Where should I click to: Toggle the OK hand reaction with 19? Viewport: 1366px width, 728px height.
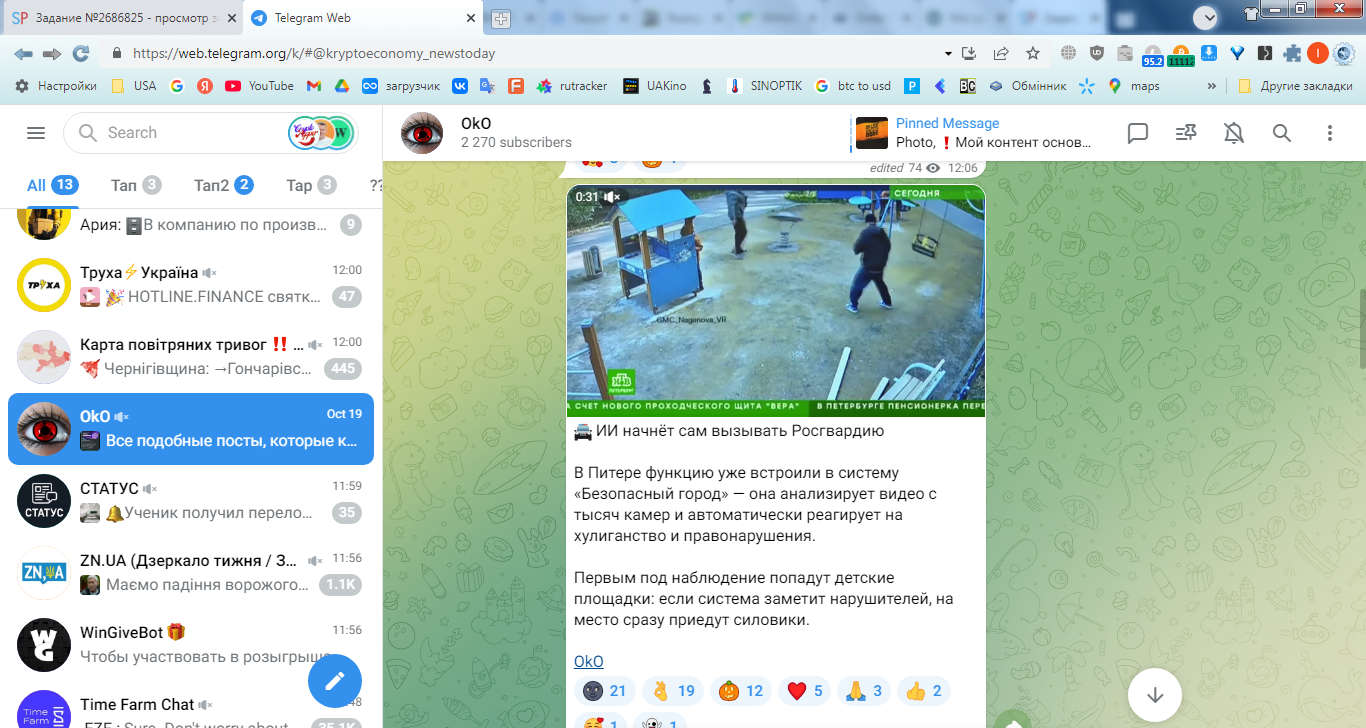[x=673, y=690]
